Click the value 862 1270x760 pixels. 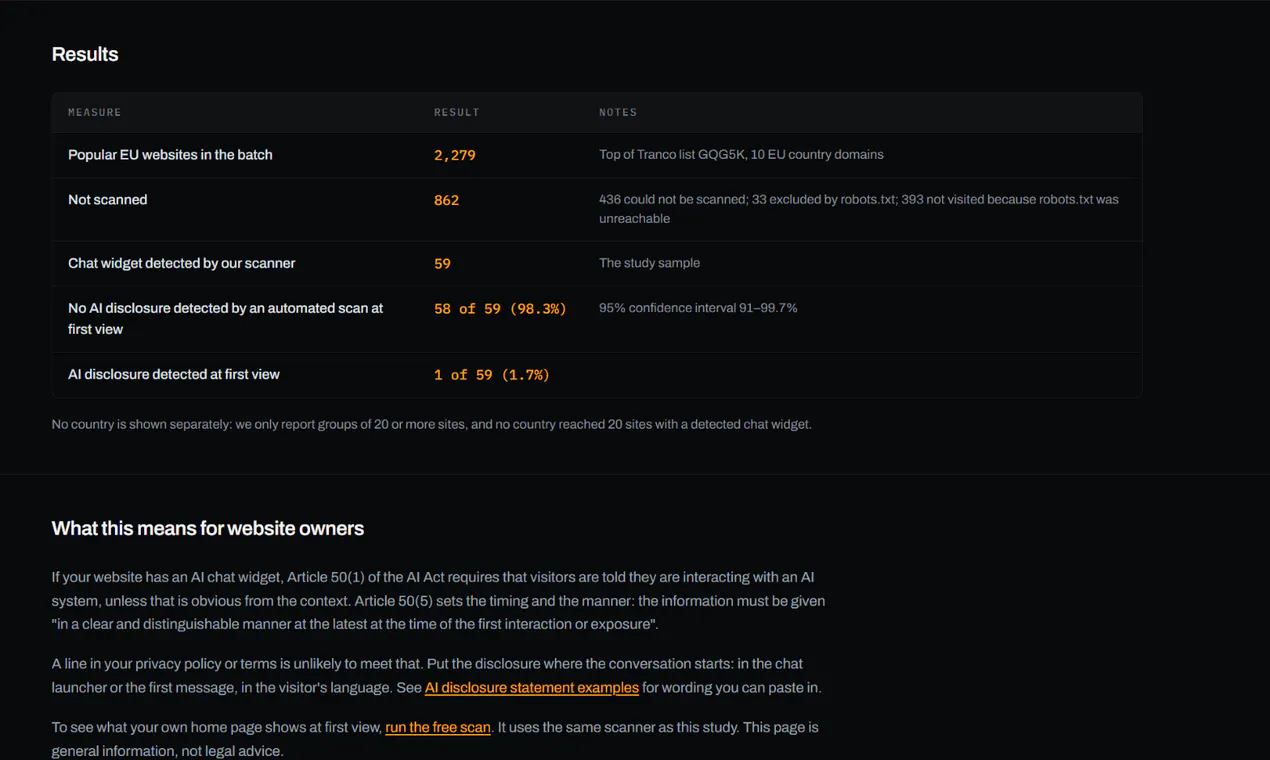(x=447, y=200)
